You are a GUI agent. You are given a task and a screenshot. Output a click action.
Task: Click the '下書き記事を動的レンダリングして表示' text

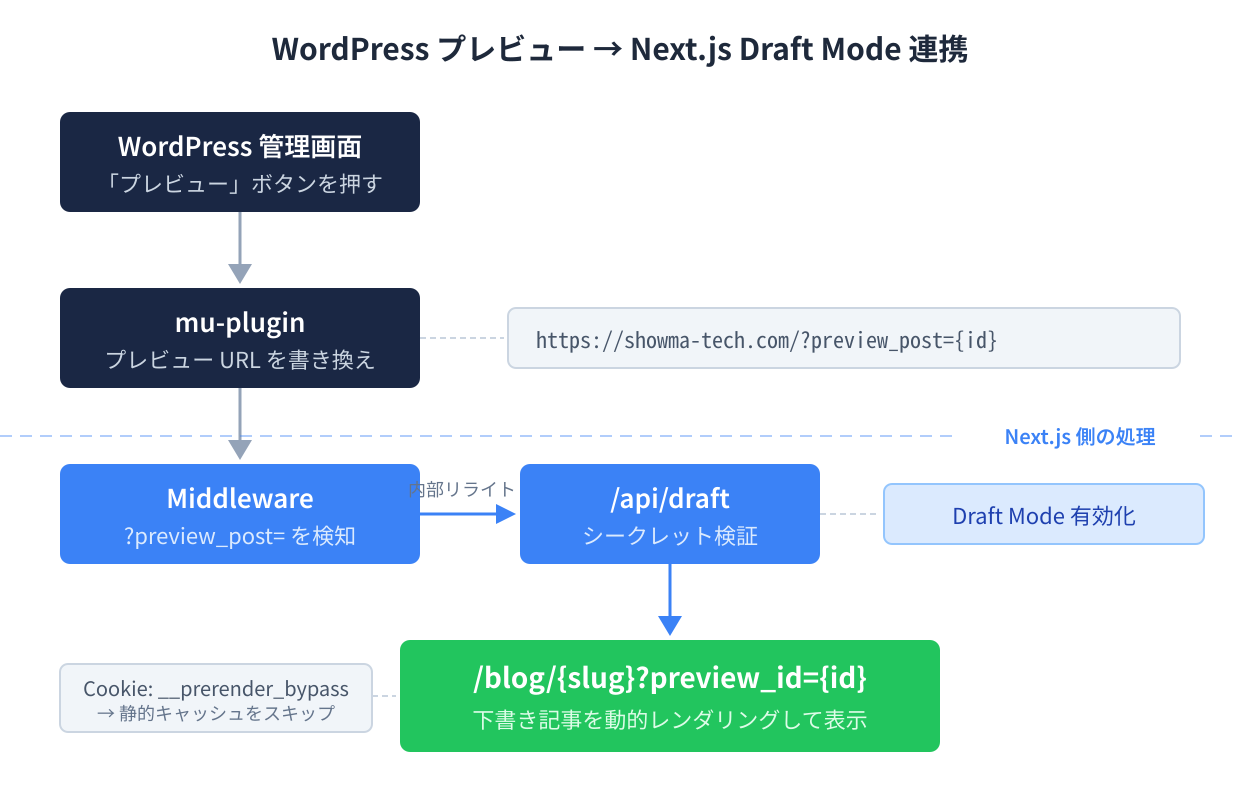670,719
